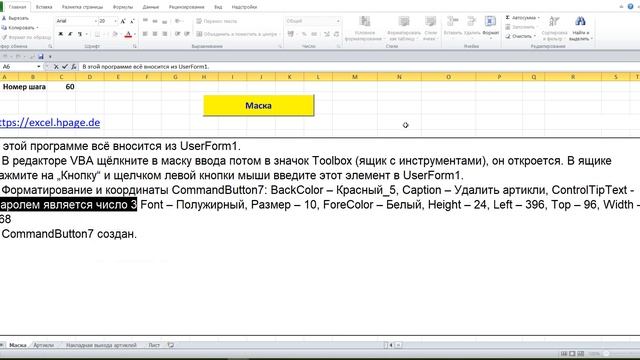Click the fill color bucket icon

[115, 34]
